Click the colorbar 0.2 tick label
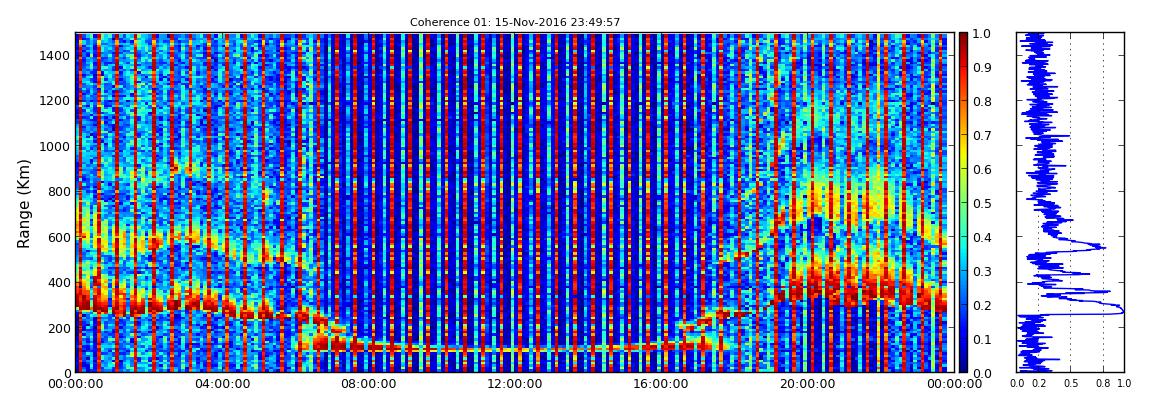This screenshot has width=1150, height=407. (981, 305)
